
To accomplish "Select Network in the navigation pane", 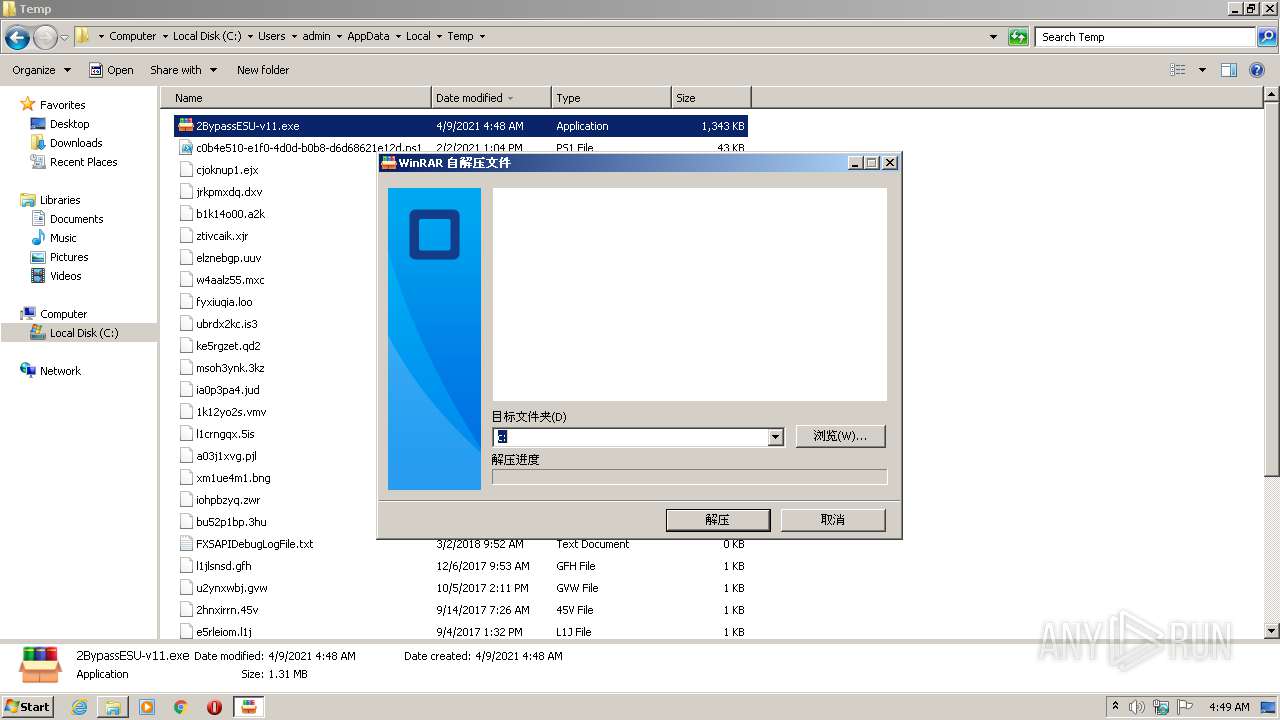I will click(60, 371).
